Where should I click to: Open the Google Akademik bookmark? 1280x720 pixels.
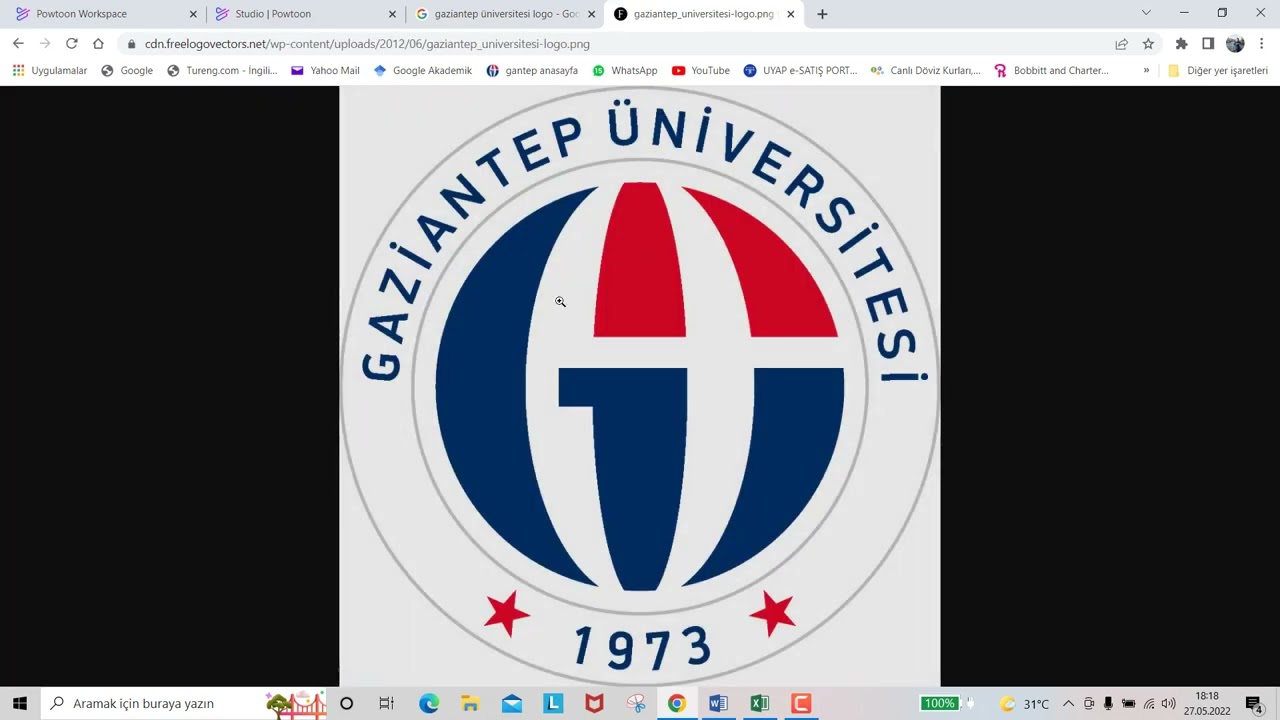pyautogui.click(x=422, y=70)
